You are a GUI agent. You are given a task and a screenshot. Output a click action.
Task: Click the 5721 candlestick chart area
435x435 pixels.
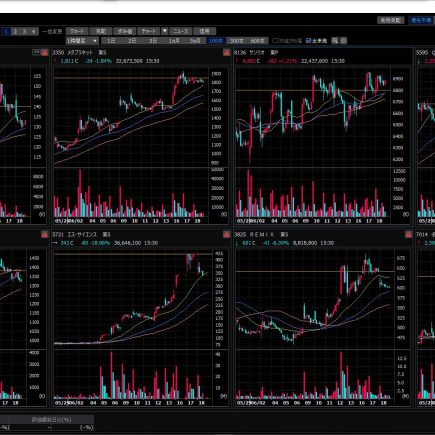point(132,300)
